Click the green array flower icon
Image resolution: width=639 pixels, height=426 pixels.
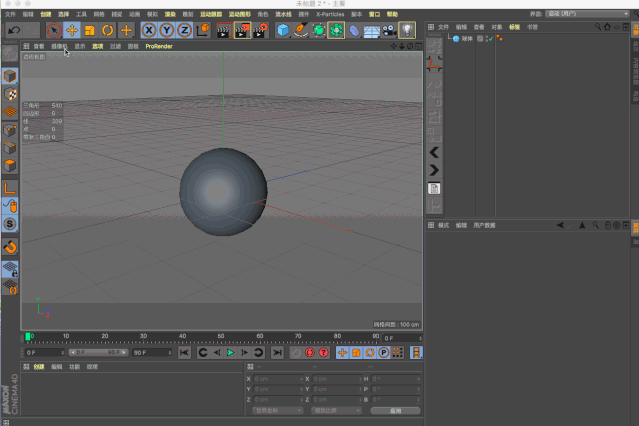point(336,30)
